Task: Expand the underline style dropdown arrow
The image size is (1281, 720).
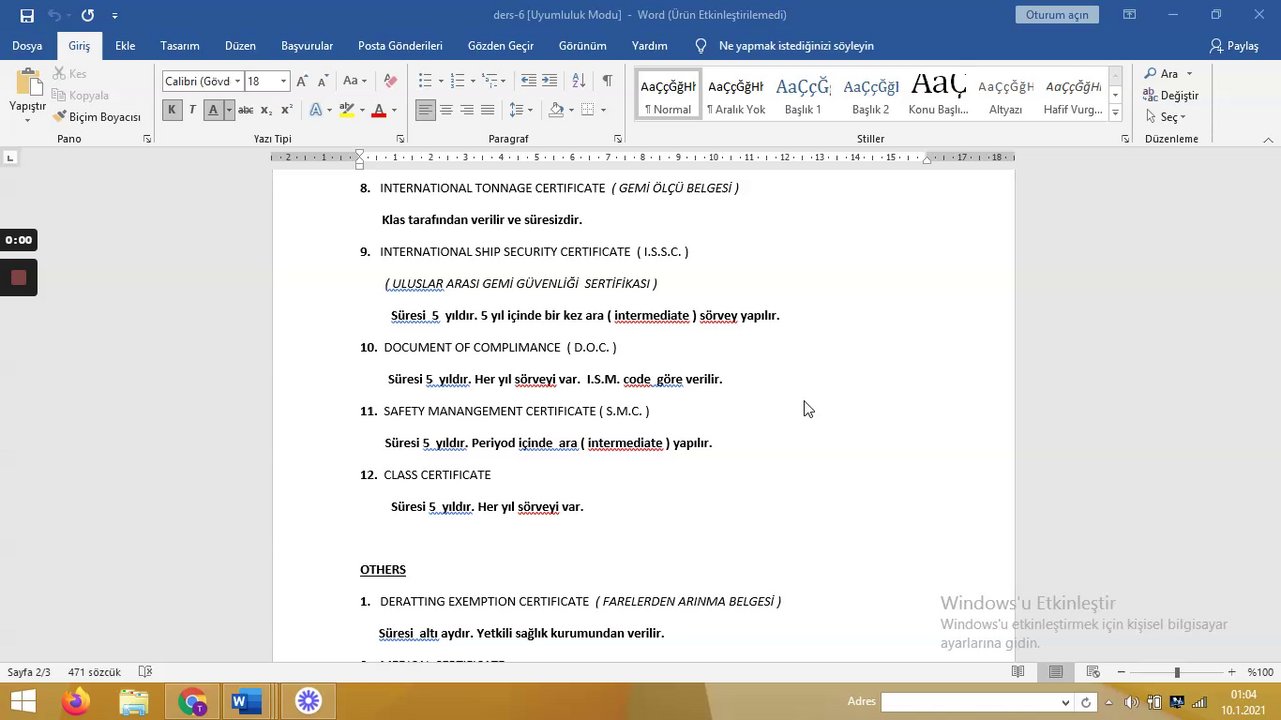Action: click(229, 110)
